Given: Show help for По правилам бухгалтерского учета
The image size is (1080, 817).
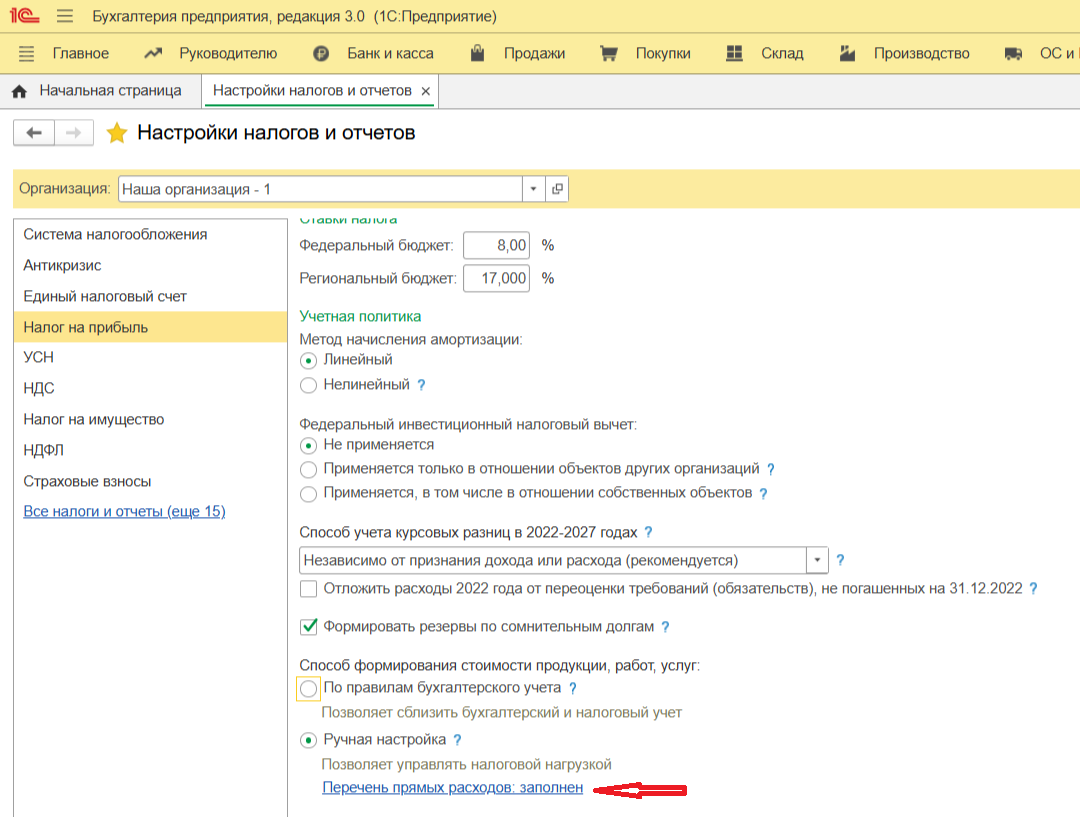Looking at the screenshot, I should (572, 688).
